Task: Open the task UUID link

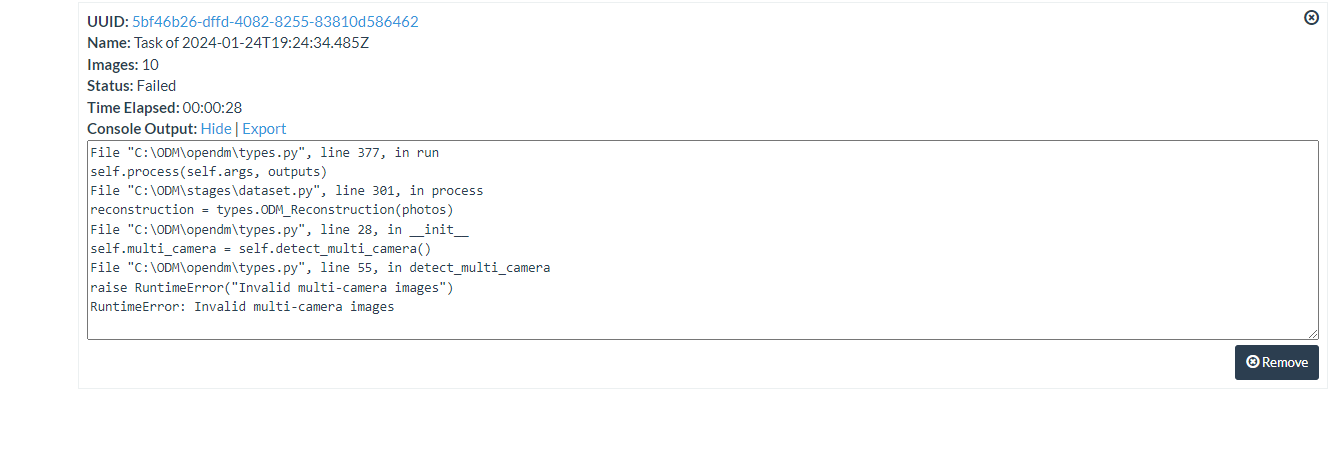Action: coord(275,21)
